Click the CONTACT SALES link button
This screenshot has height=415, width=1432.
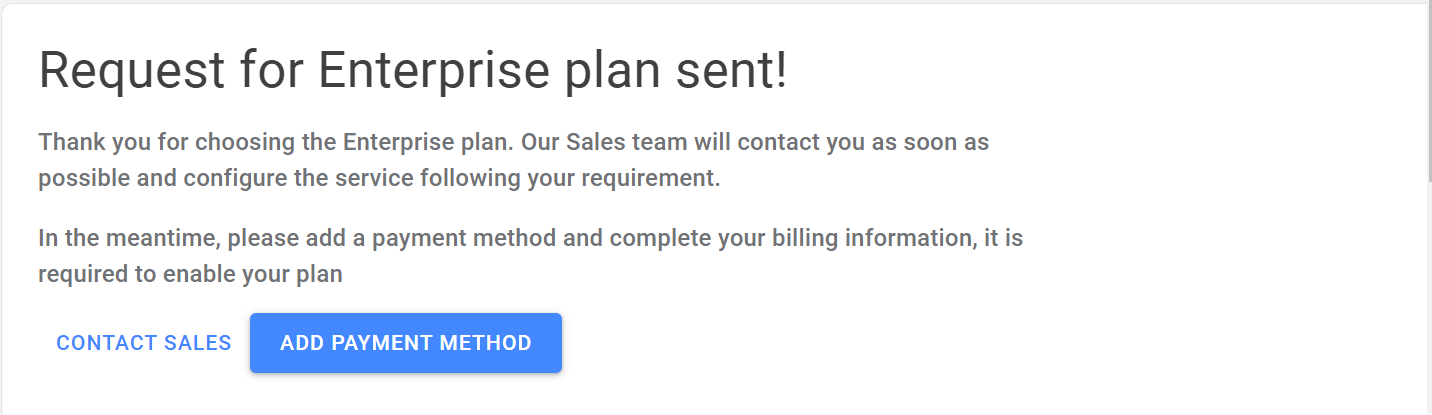click(144, 343)
